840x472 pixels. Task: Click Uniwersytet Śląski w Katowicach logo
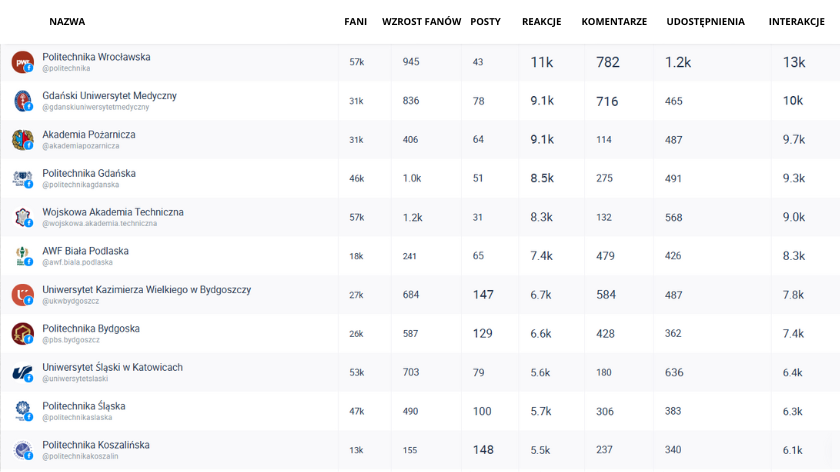click(x=22, y=373)
